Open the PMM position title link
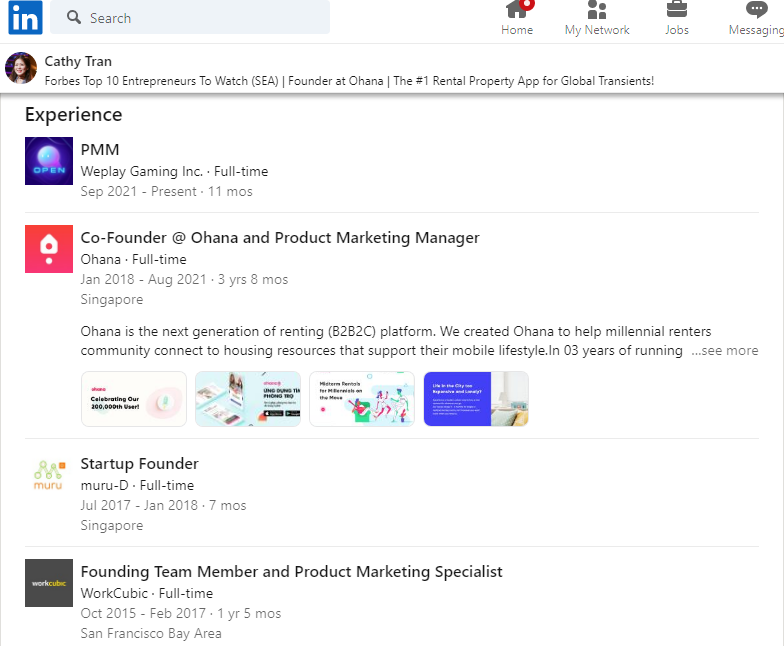Viewport: 784px width, 646px height. click(100, 150)
